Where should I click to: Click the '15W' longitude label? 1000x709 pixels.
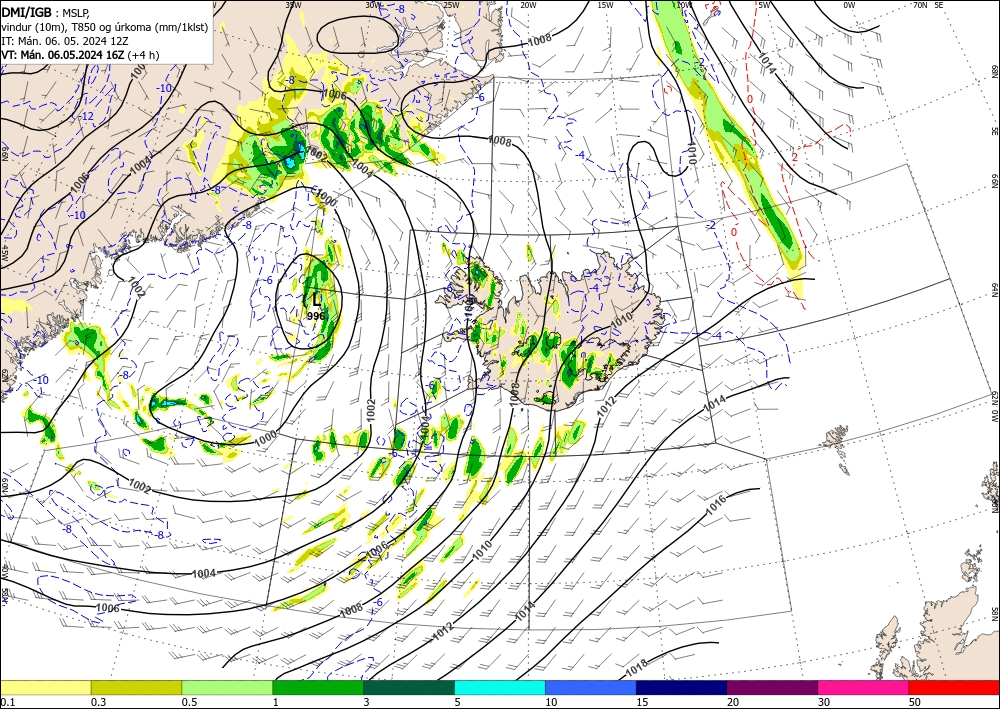605,5
